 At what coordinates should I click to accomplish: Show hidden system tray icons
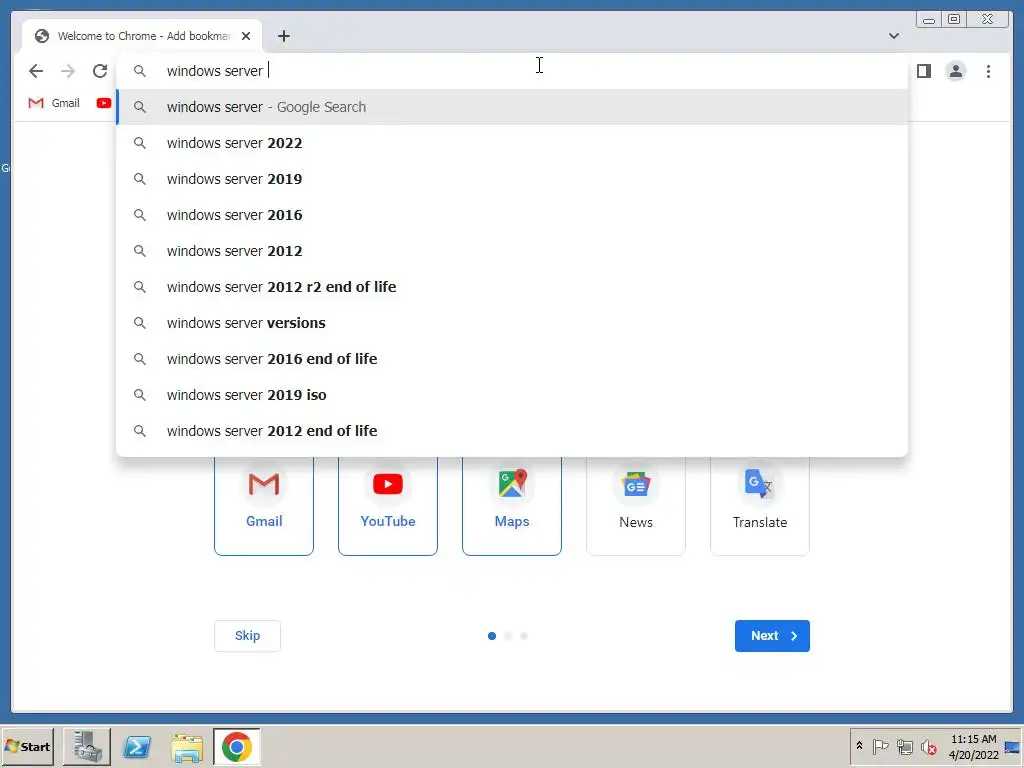(859, 746)
